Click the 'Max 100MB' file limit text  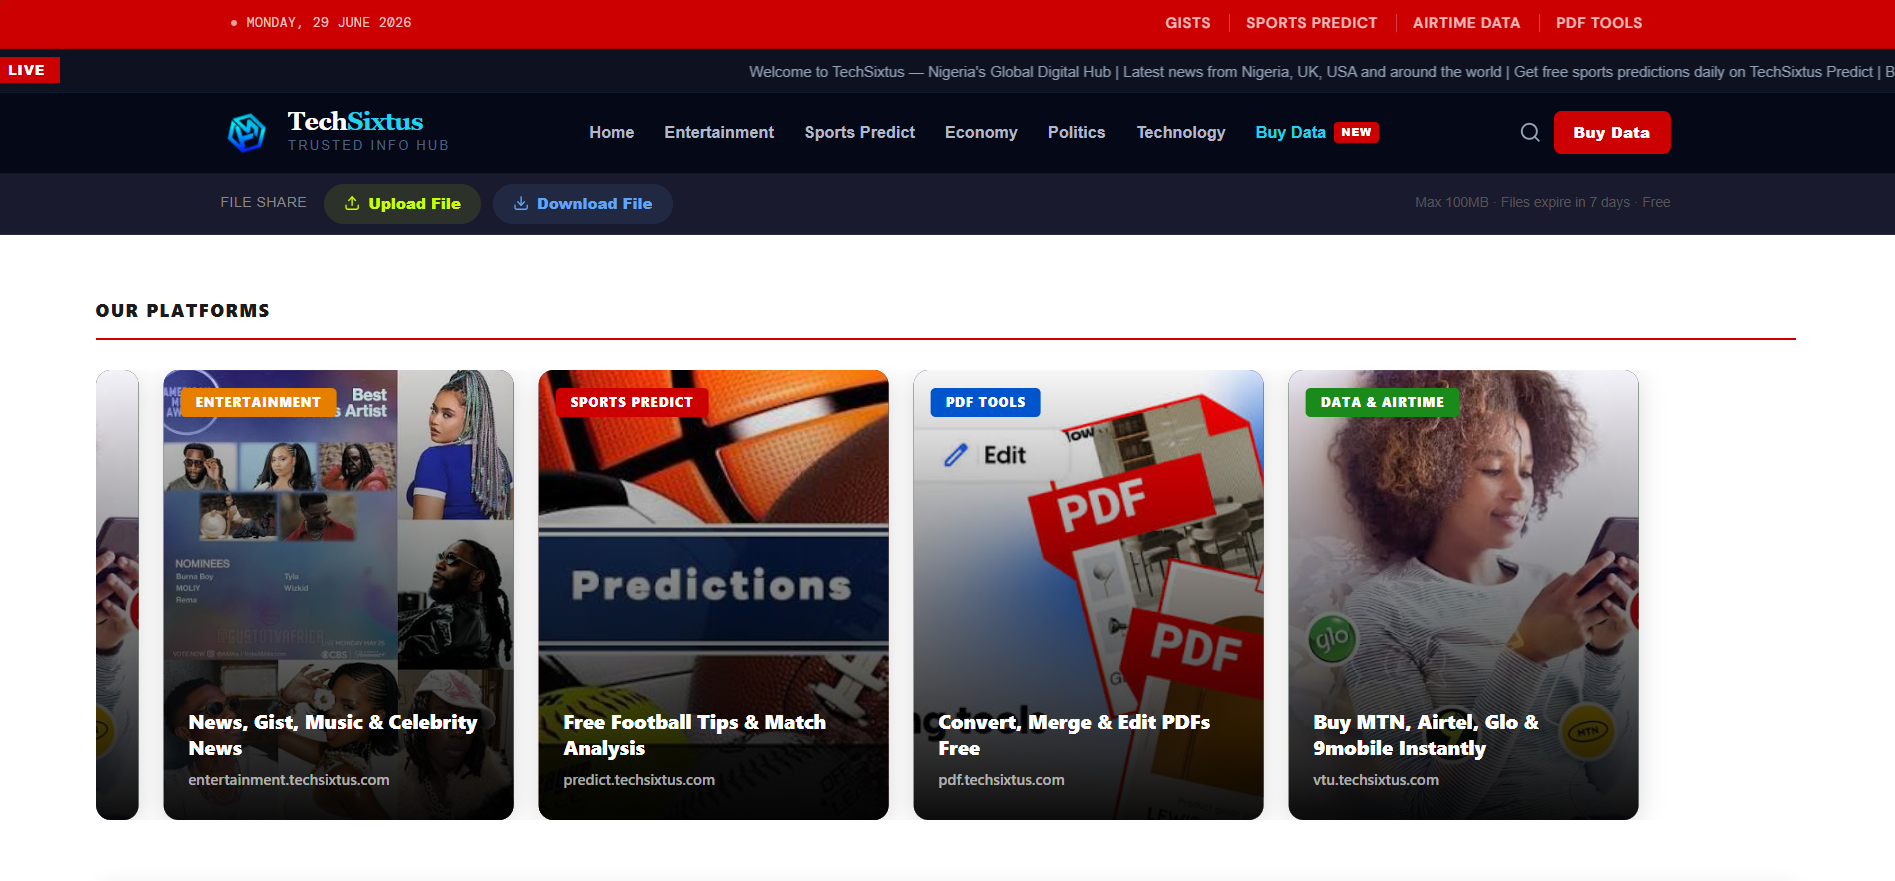tap(1451, 202)
